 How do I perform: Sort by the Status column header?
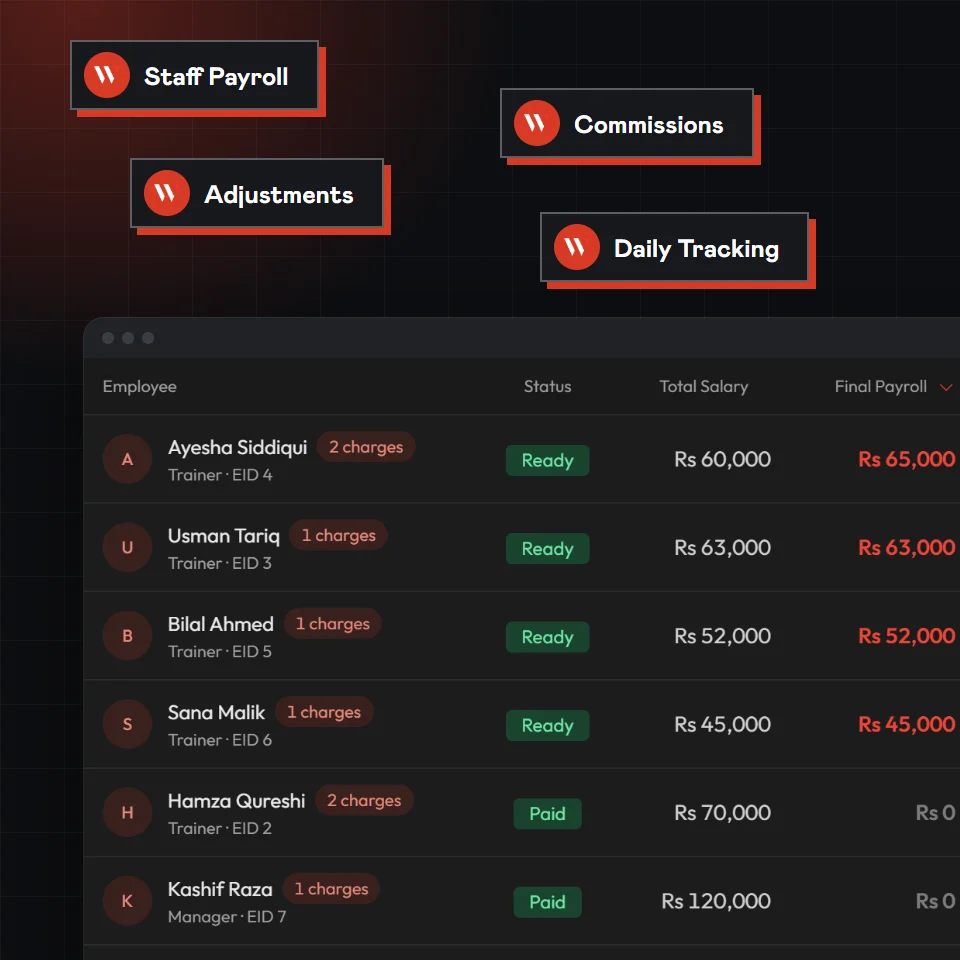tap(547, 386)
